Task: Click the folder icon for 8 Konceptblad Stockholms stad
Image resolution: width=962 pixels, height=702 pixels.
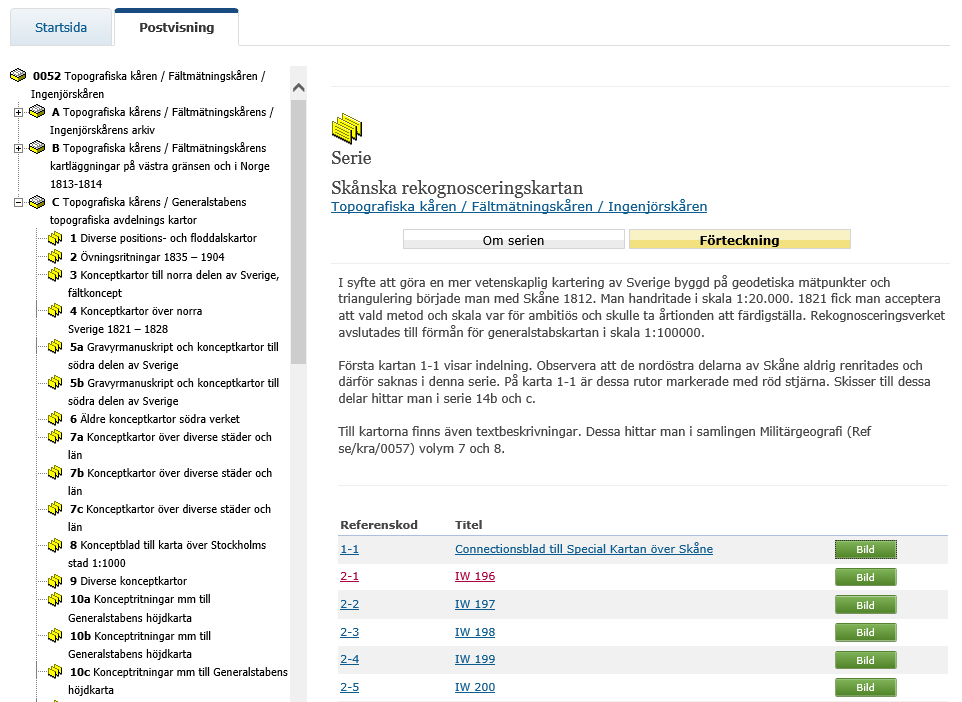Action: [x=56, y=545]
